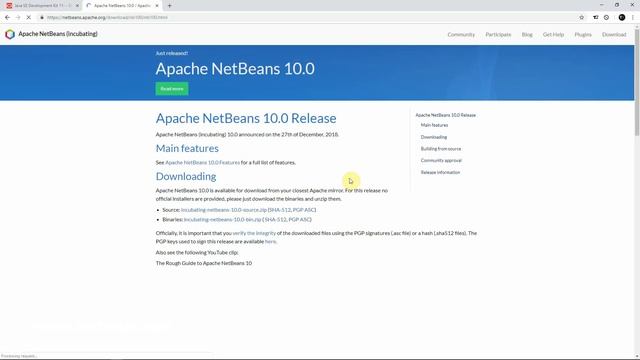Stop loading the page

tap(29, 18)
